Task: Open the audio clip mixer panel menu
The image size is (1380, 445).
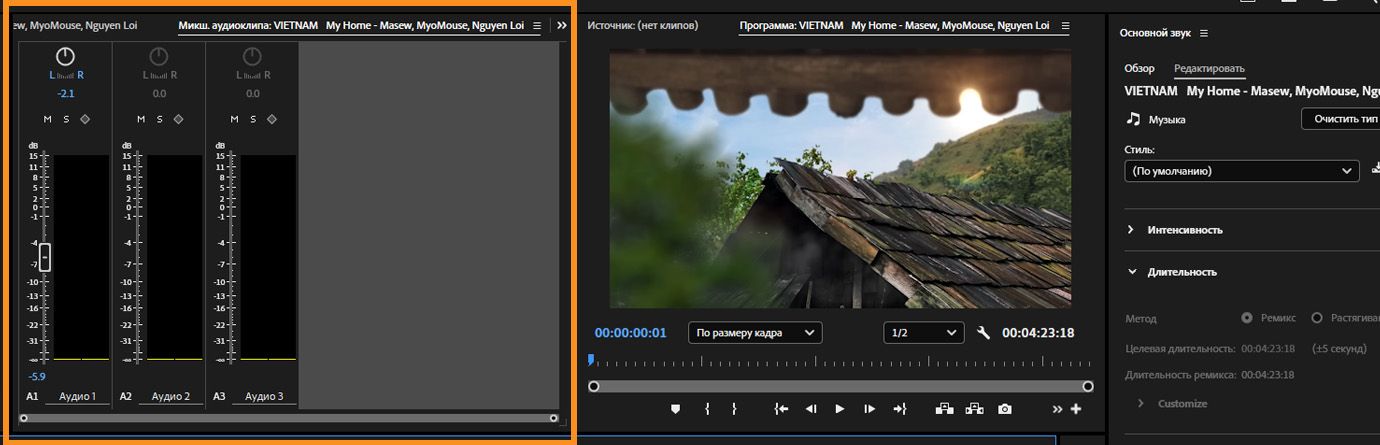Action: [537, 25]
